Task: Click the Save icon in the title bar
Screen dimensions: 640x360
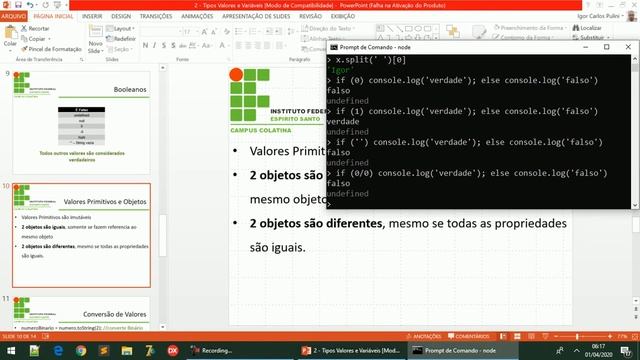Action: tap(18, 5)
